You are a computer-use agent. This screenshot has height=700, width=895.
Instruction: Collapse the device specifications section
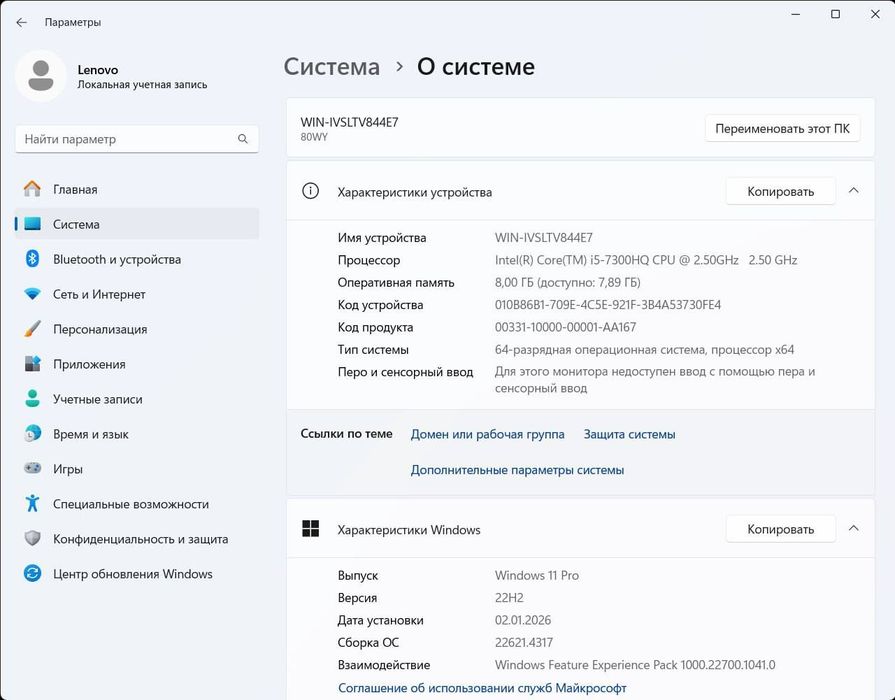click(x=853, y=191)
